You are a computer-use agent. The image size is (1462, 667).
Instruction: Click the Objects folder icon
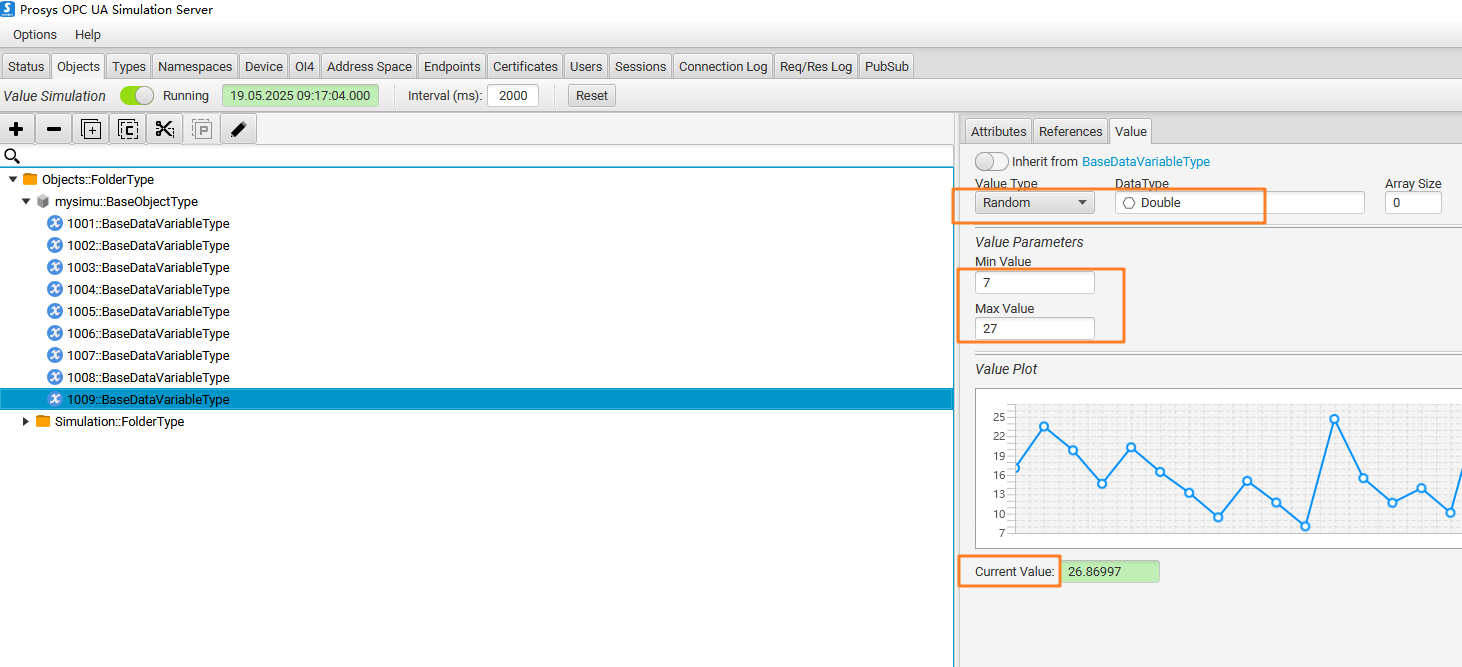[x=30, y=179]
